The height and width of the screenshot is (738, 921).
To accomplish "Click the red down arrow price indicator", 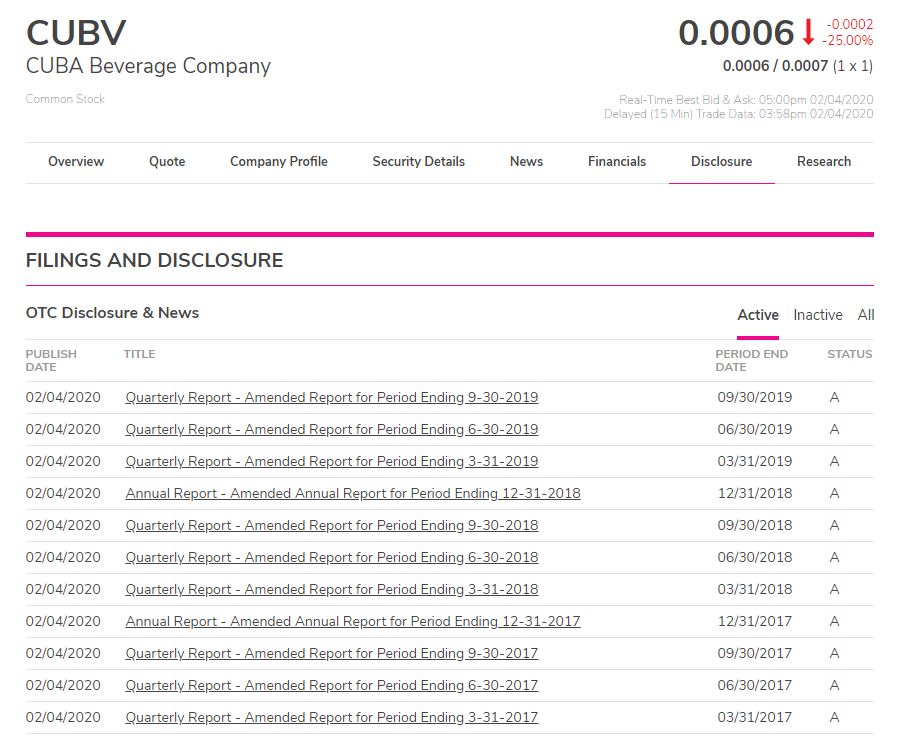I will [808, 32].
